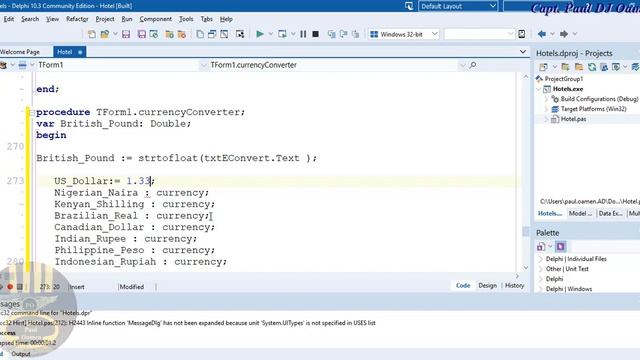Click the Run Without Debugging icon
The height and width of the screenshot is (360, 640).
click(x=282, y=34)
